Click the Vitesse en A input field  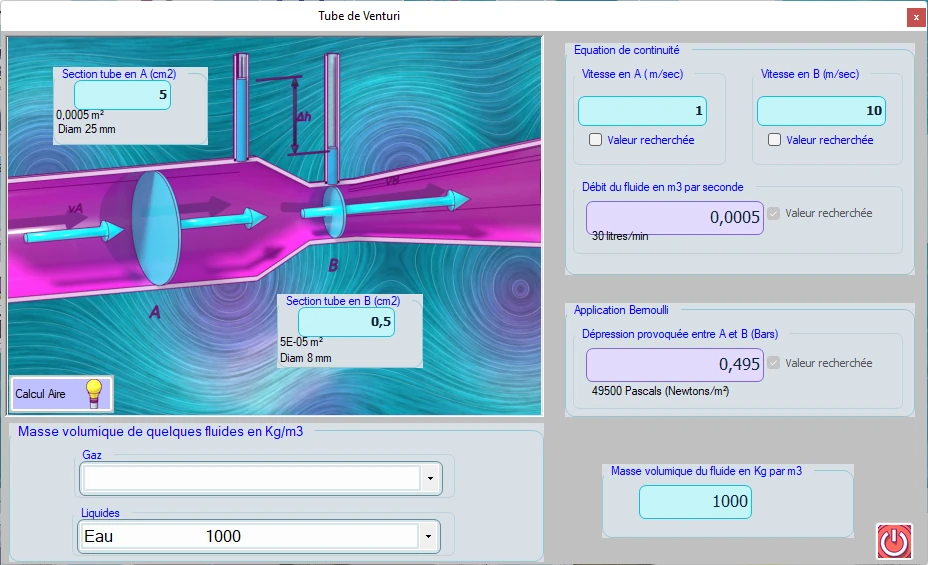[642, 111]
